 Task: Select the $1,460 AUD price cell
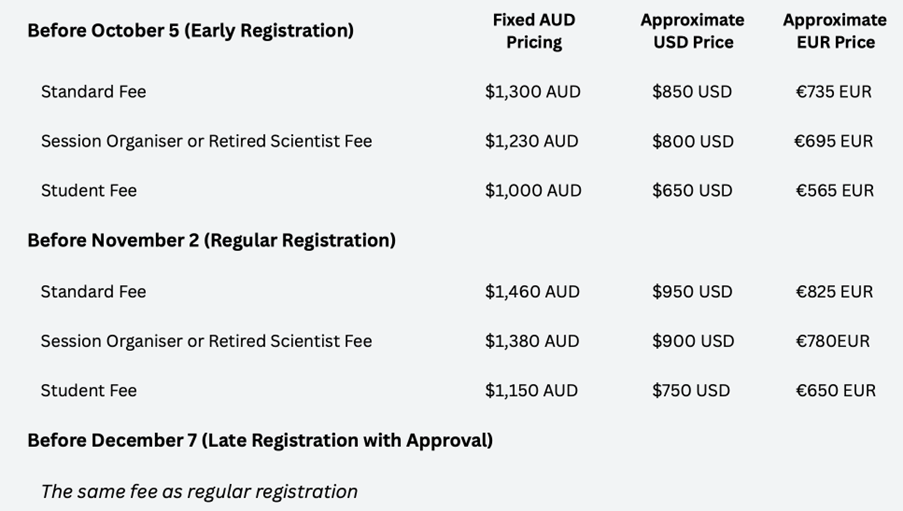pos(532,291)
